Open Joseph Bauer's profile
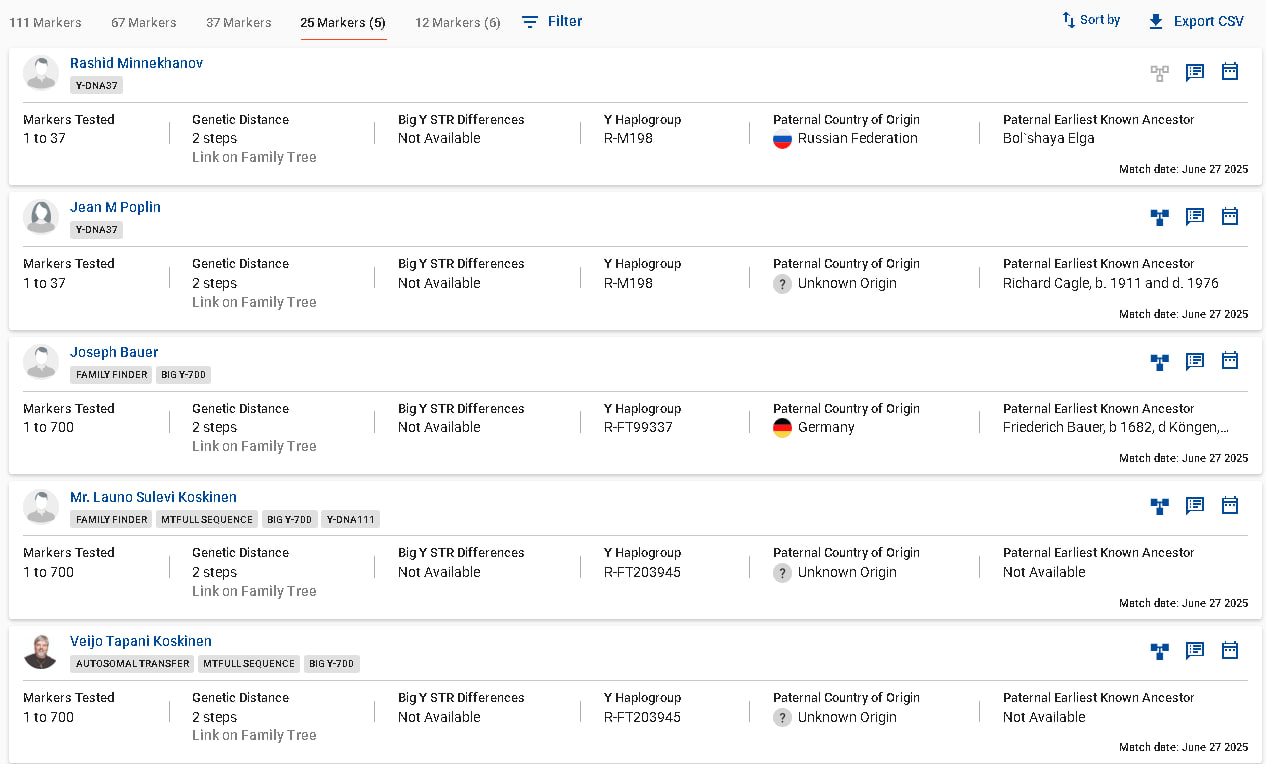 click(x=114, y=352)
